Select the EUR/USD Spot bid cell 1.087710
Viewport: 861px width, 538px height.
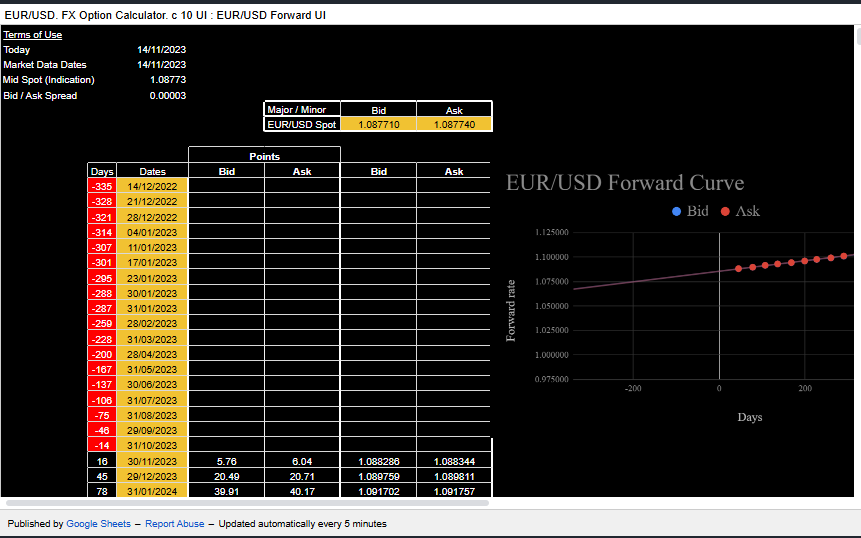click(378, 125)
